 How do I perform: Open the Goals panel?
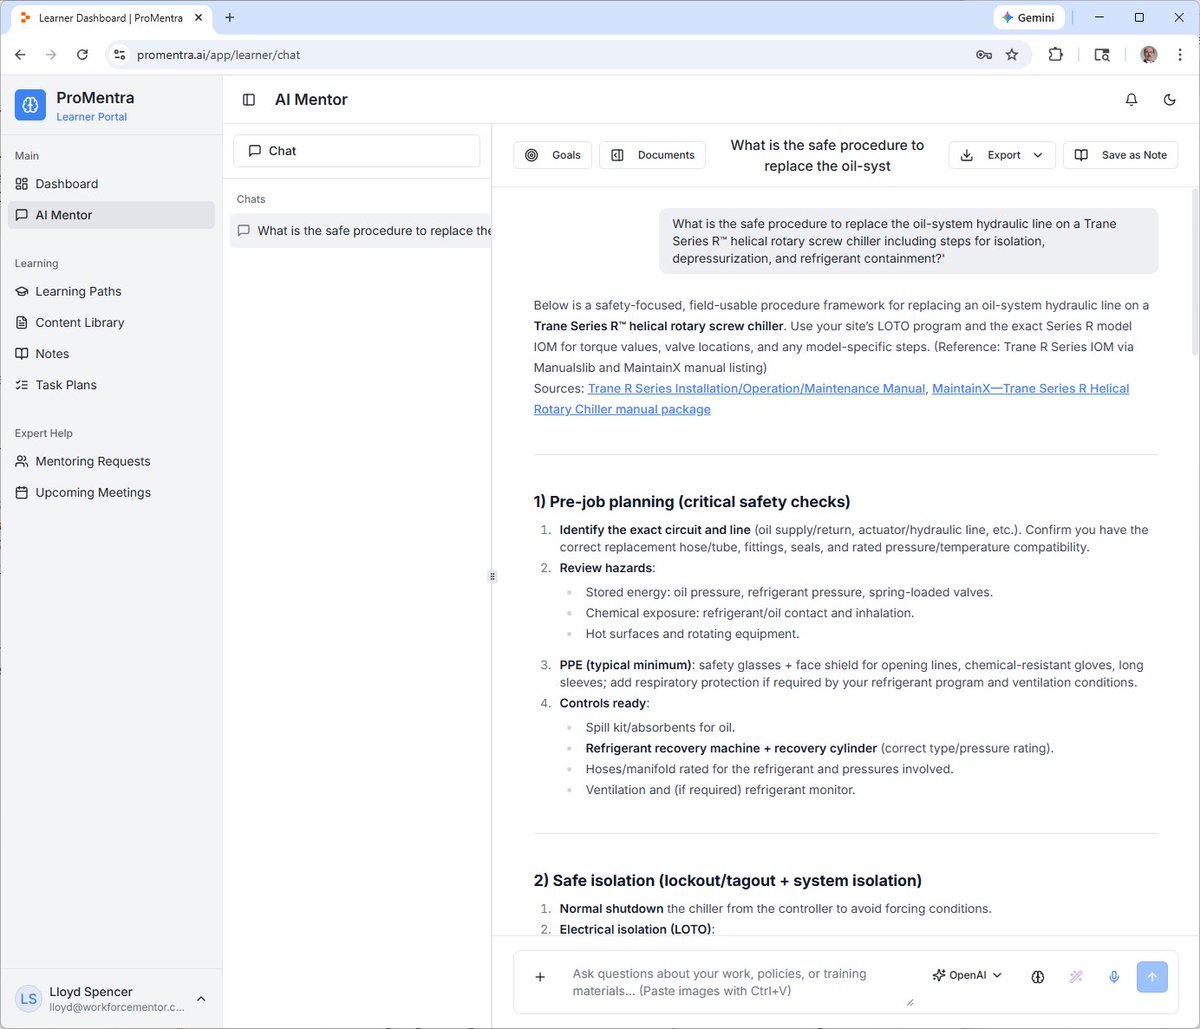point(553,155)
